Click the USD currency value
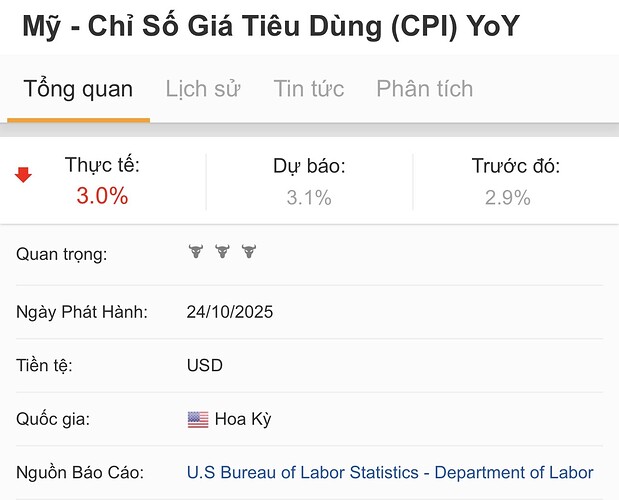The image size is (619, 500). tap(205, 365)
